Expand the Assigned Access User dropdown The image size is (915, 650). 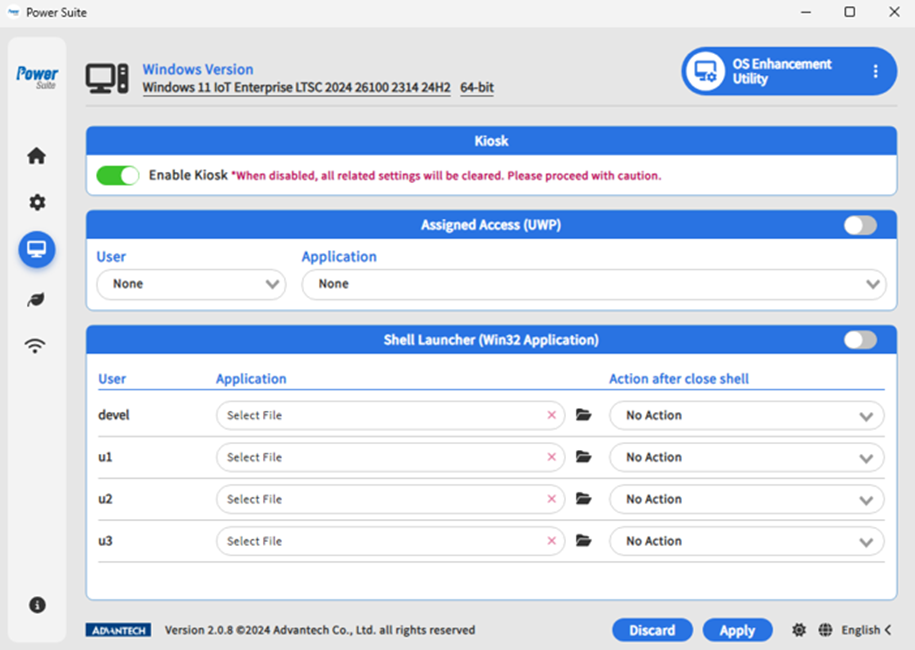[191, 284]
